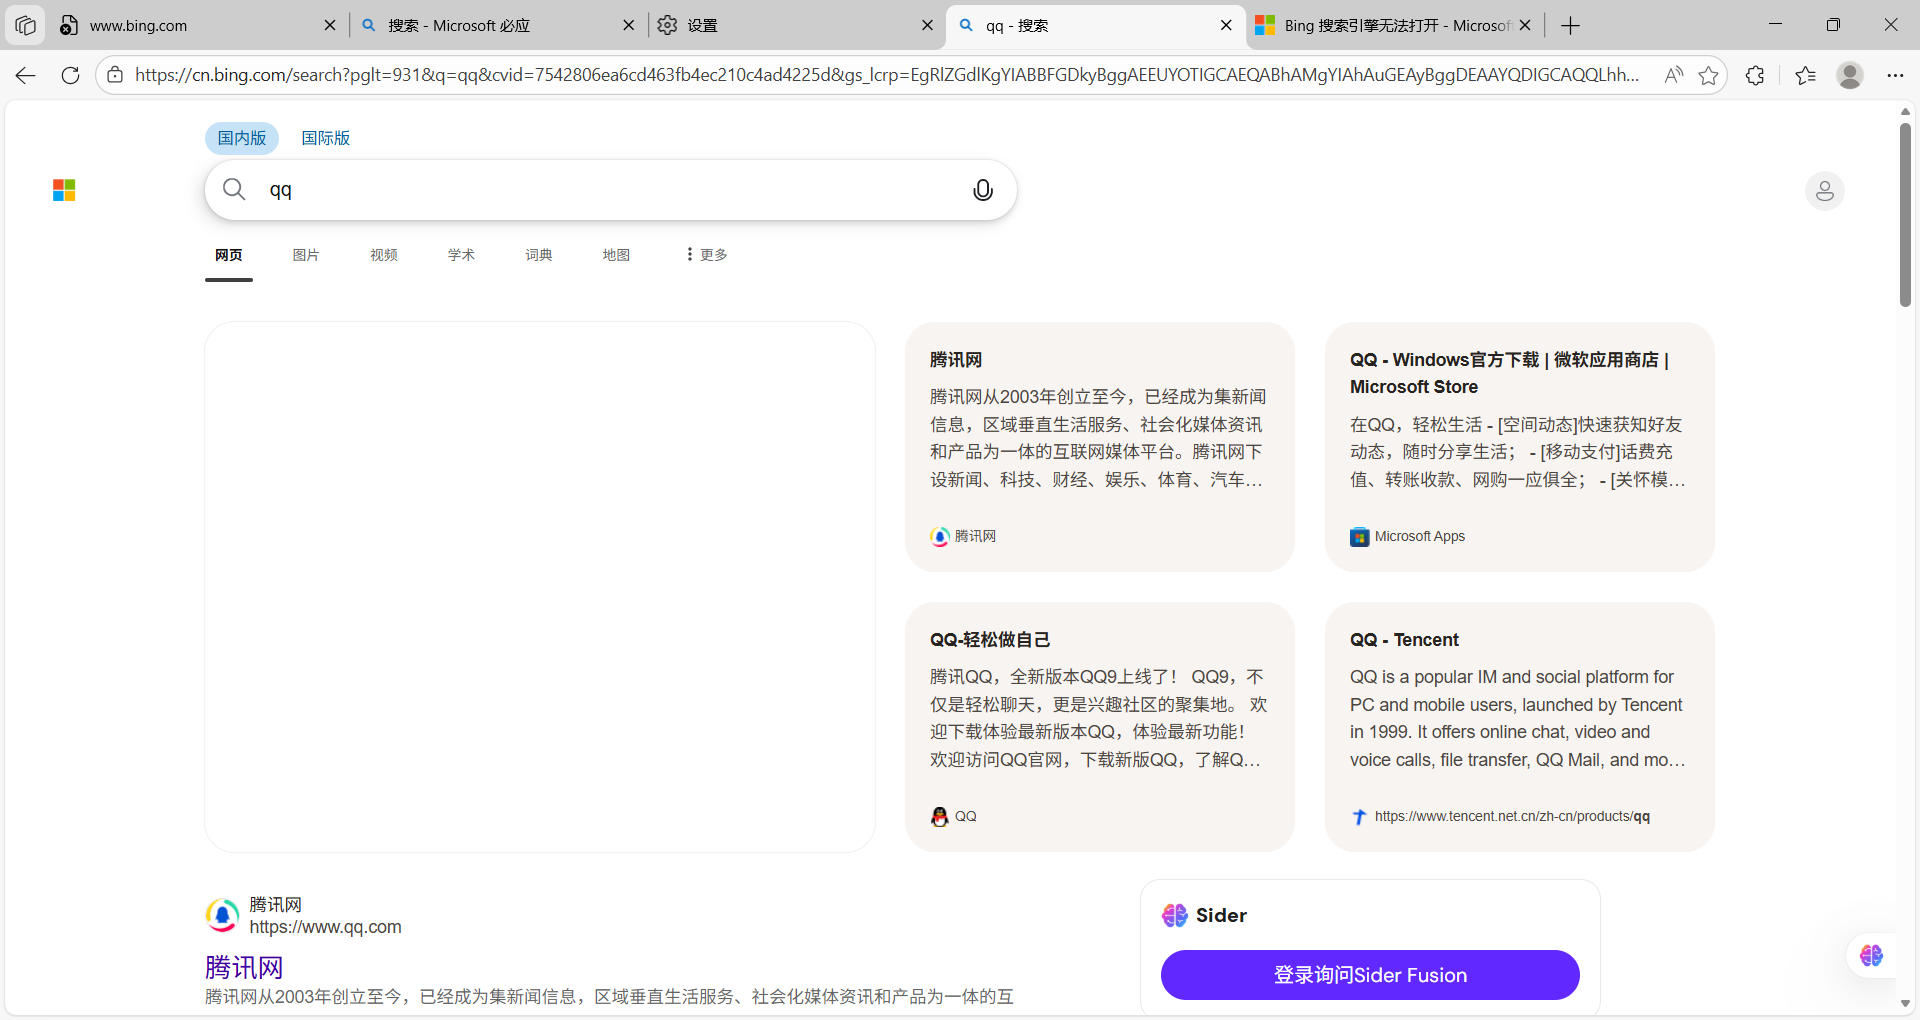Close the 设置 tab
Screen dimensions: 1920x1020
[928, 25]
